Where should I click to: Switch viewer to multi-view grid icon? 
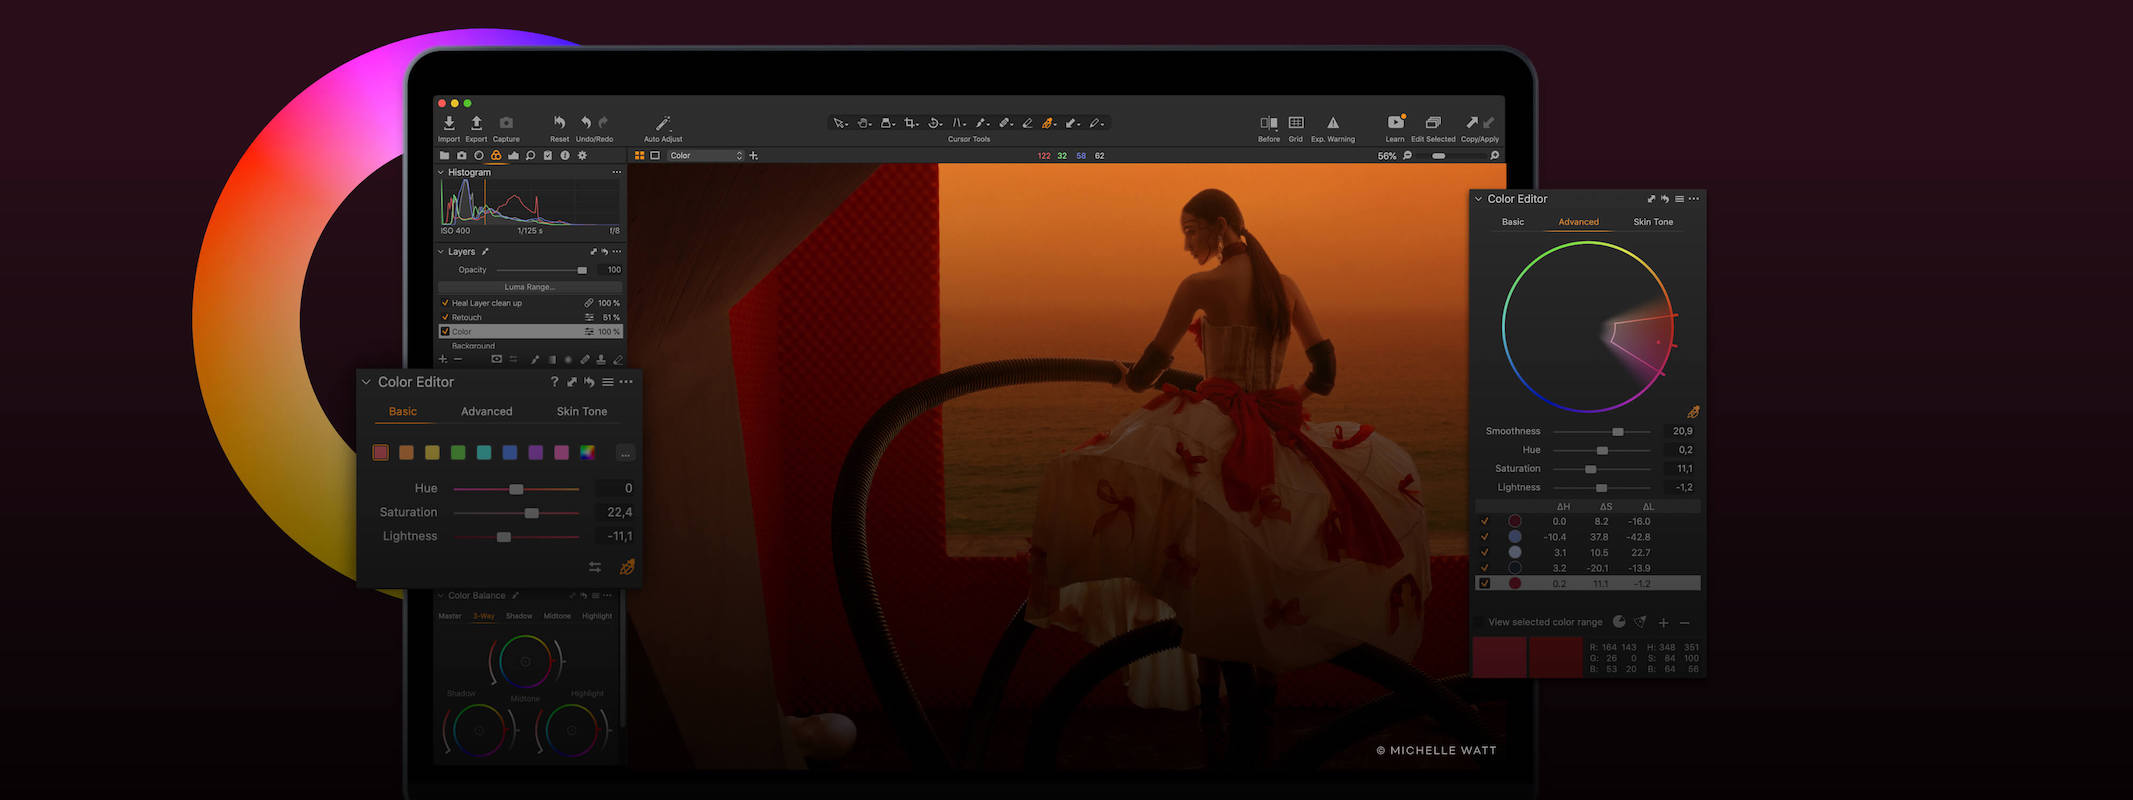tap(639, 156)
